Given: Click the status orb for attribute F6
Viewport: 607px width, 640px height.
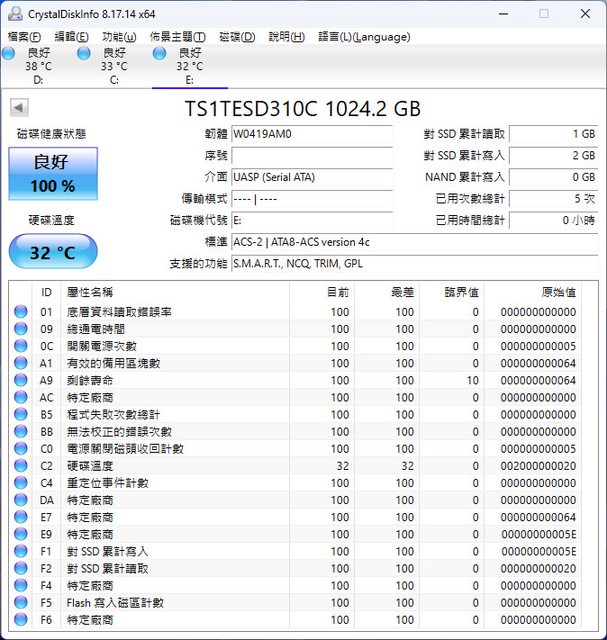Looking at the screenshot, I should click(20, 620).
